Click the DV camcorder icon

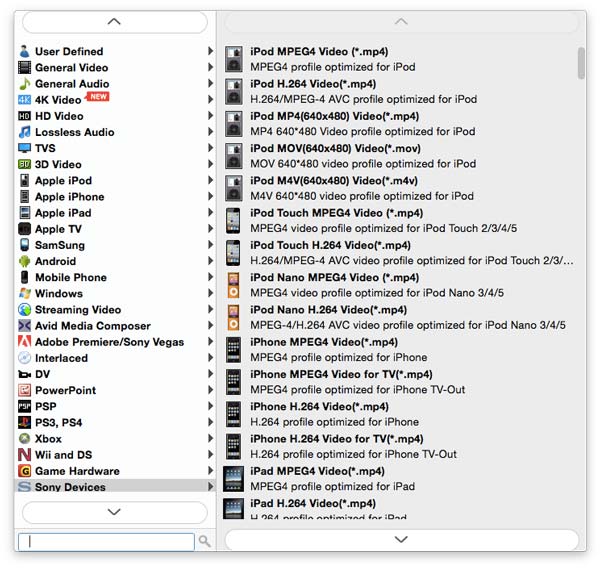tap(24, 374)
